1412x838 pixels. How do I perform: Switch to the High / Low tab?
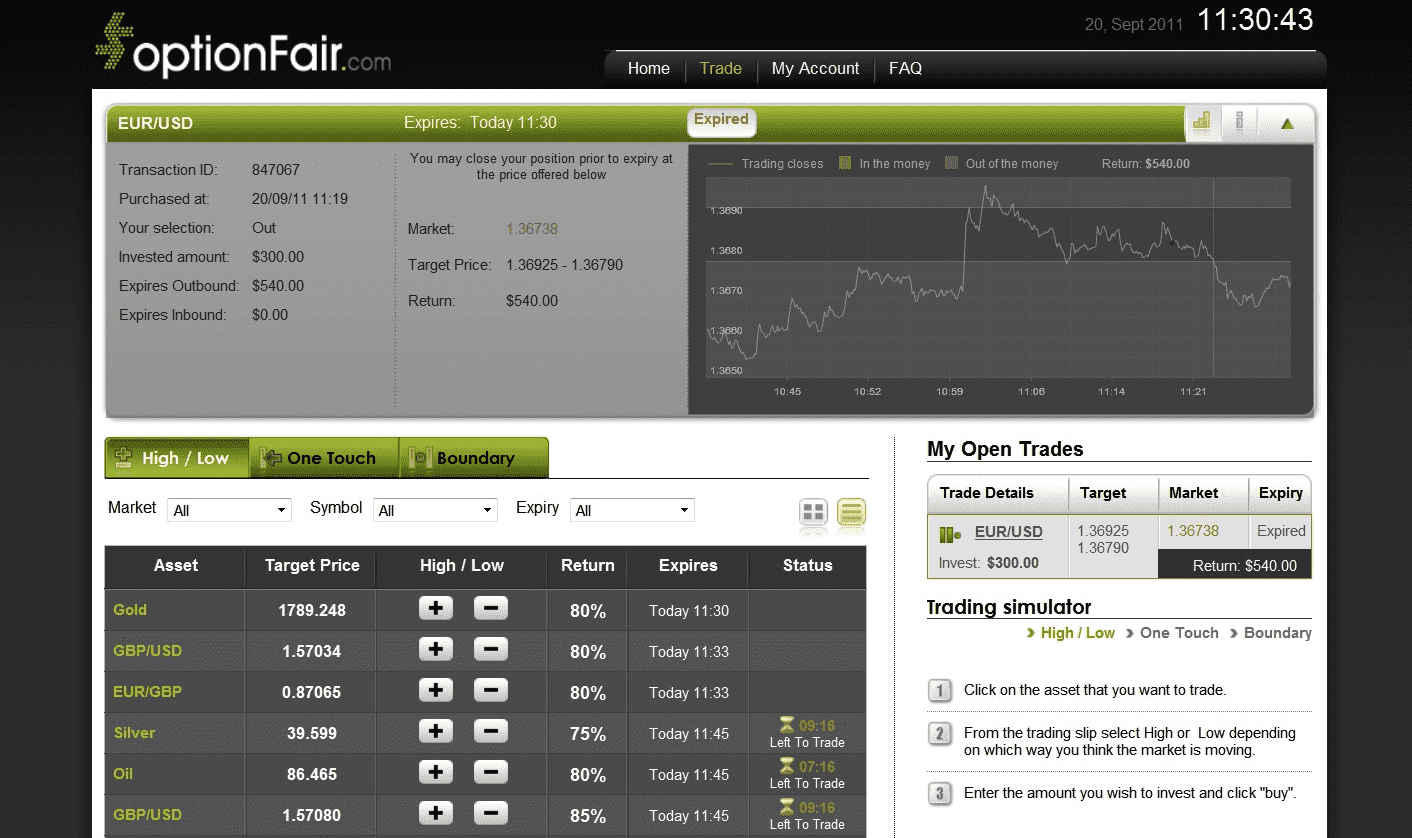[177, 458]
